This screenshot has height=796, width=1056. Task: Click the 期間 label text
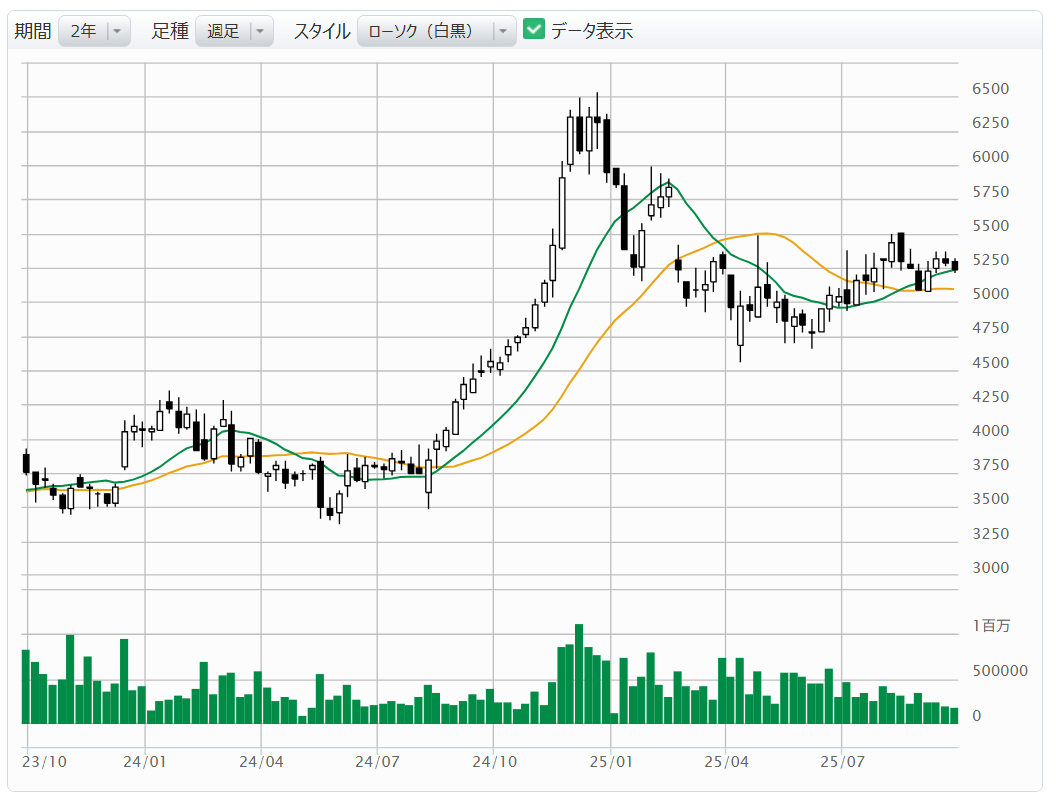click(x=32, y=31)
